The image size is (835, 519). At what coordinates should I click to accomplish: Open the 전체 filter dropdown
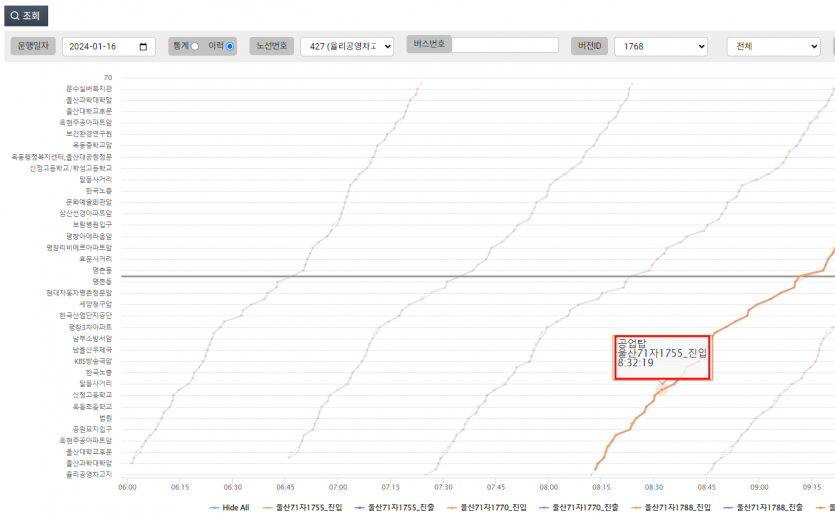773,47
